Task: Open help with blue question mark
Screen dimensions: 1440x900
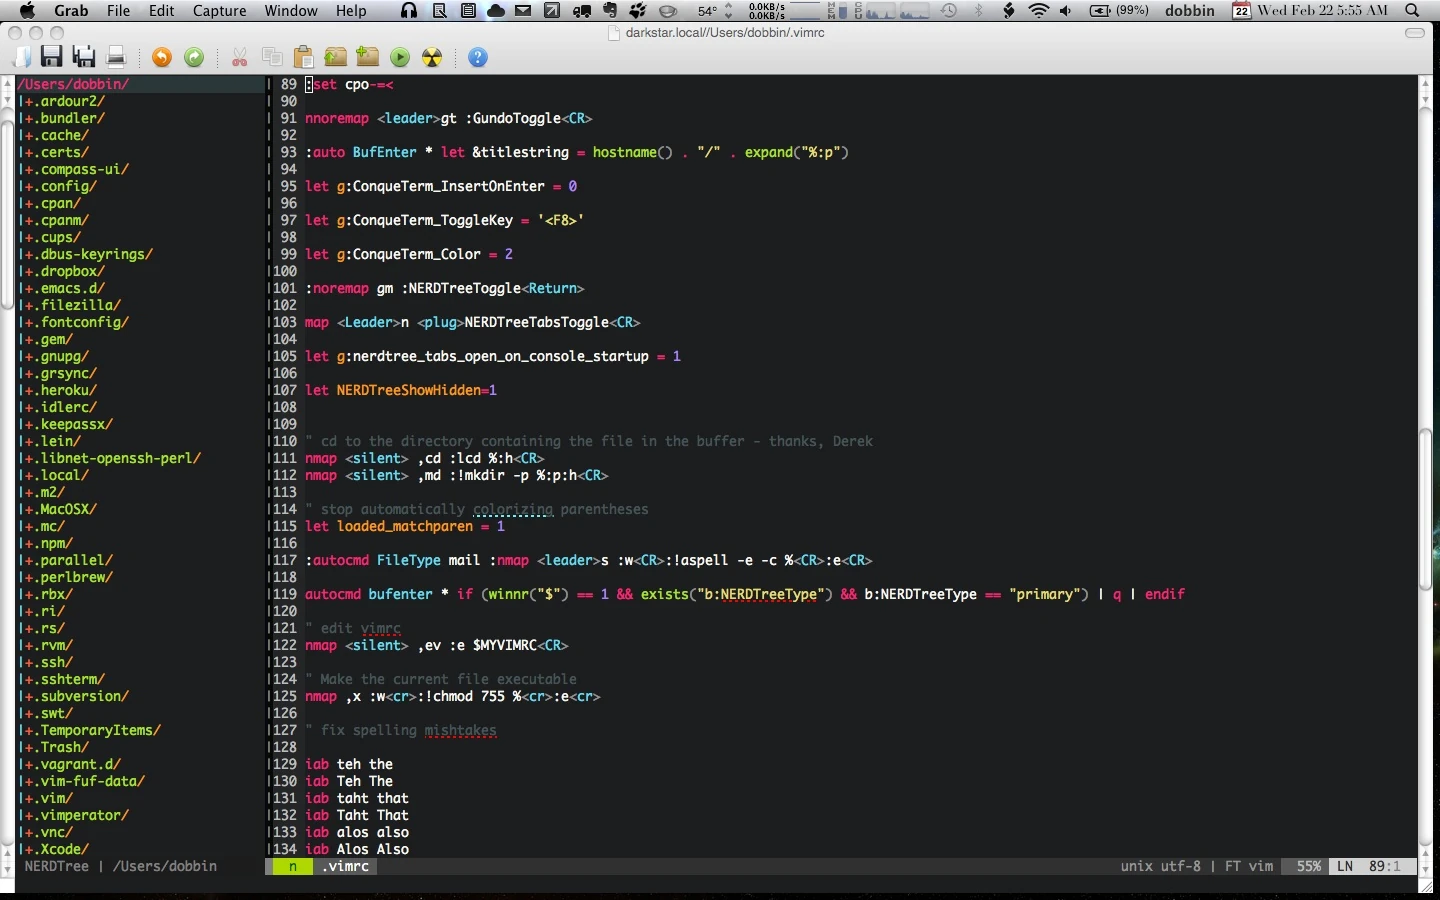Action: [478, 58]
